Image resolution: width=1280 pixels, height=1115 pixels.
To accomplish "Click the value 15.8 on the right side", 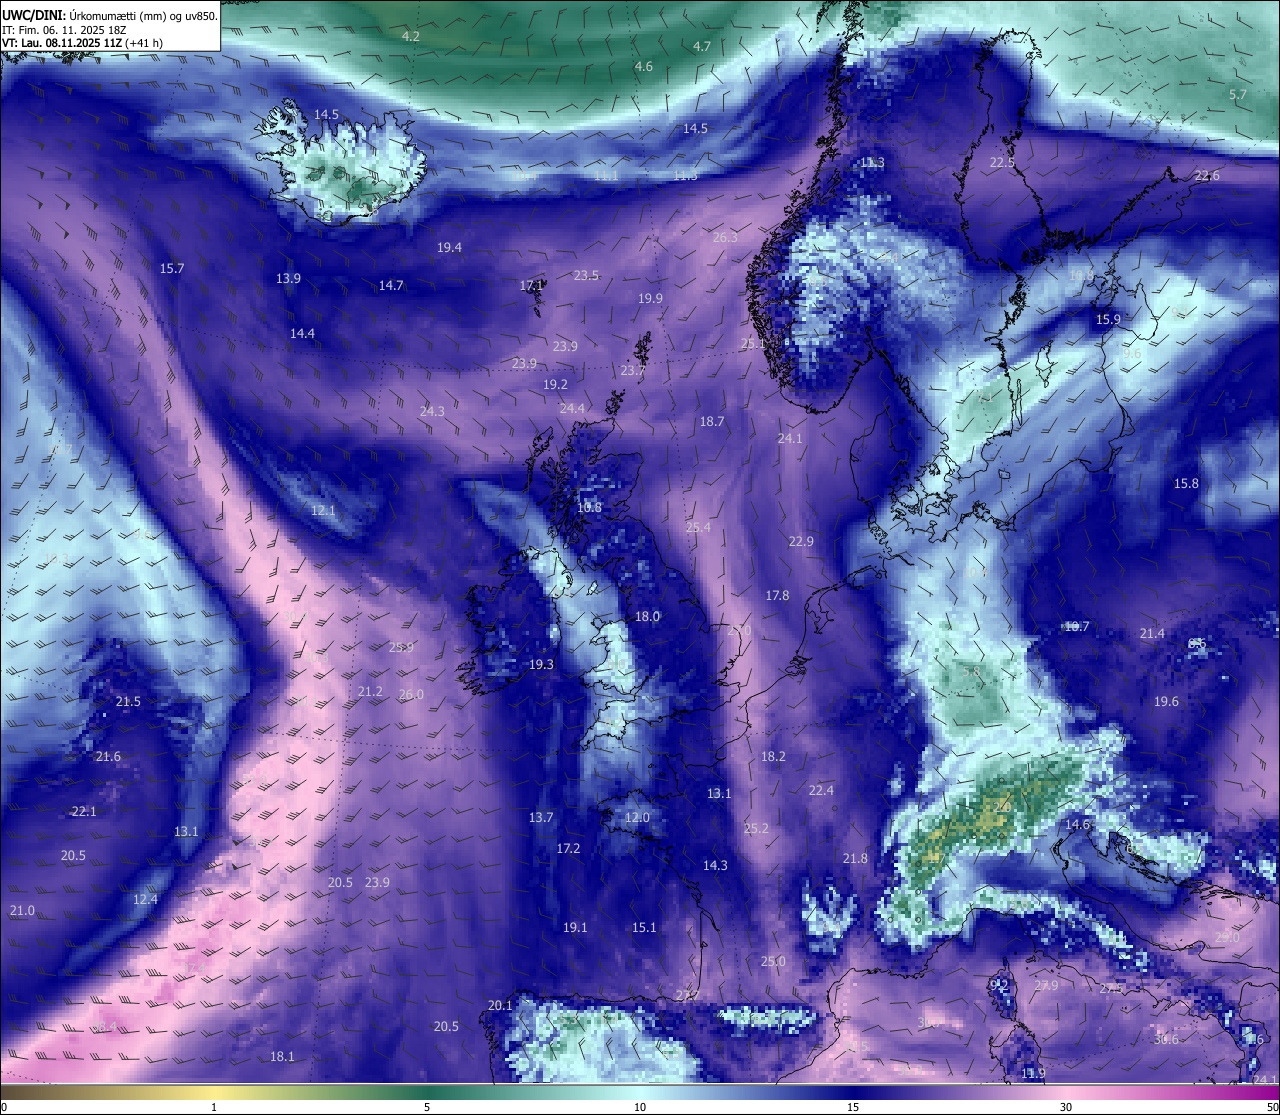I will pyautogui.click(x=1185, y=484).
